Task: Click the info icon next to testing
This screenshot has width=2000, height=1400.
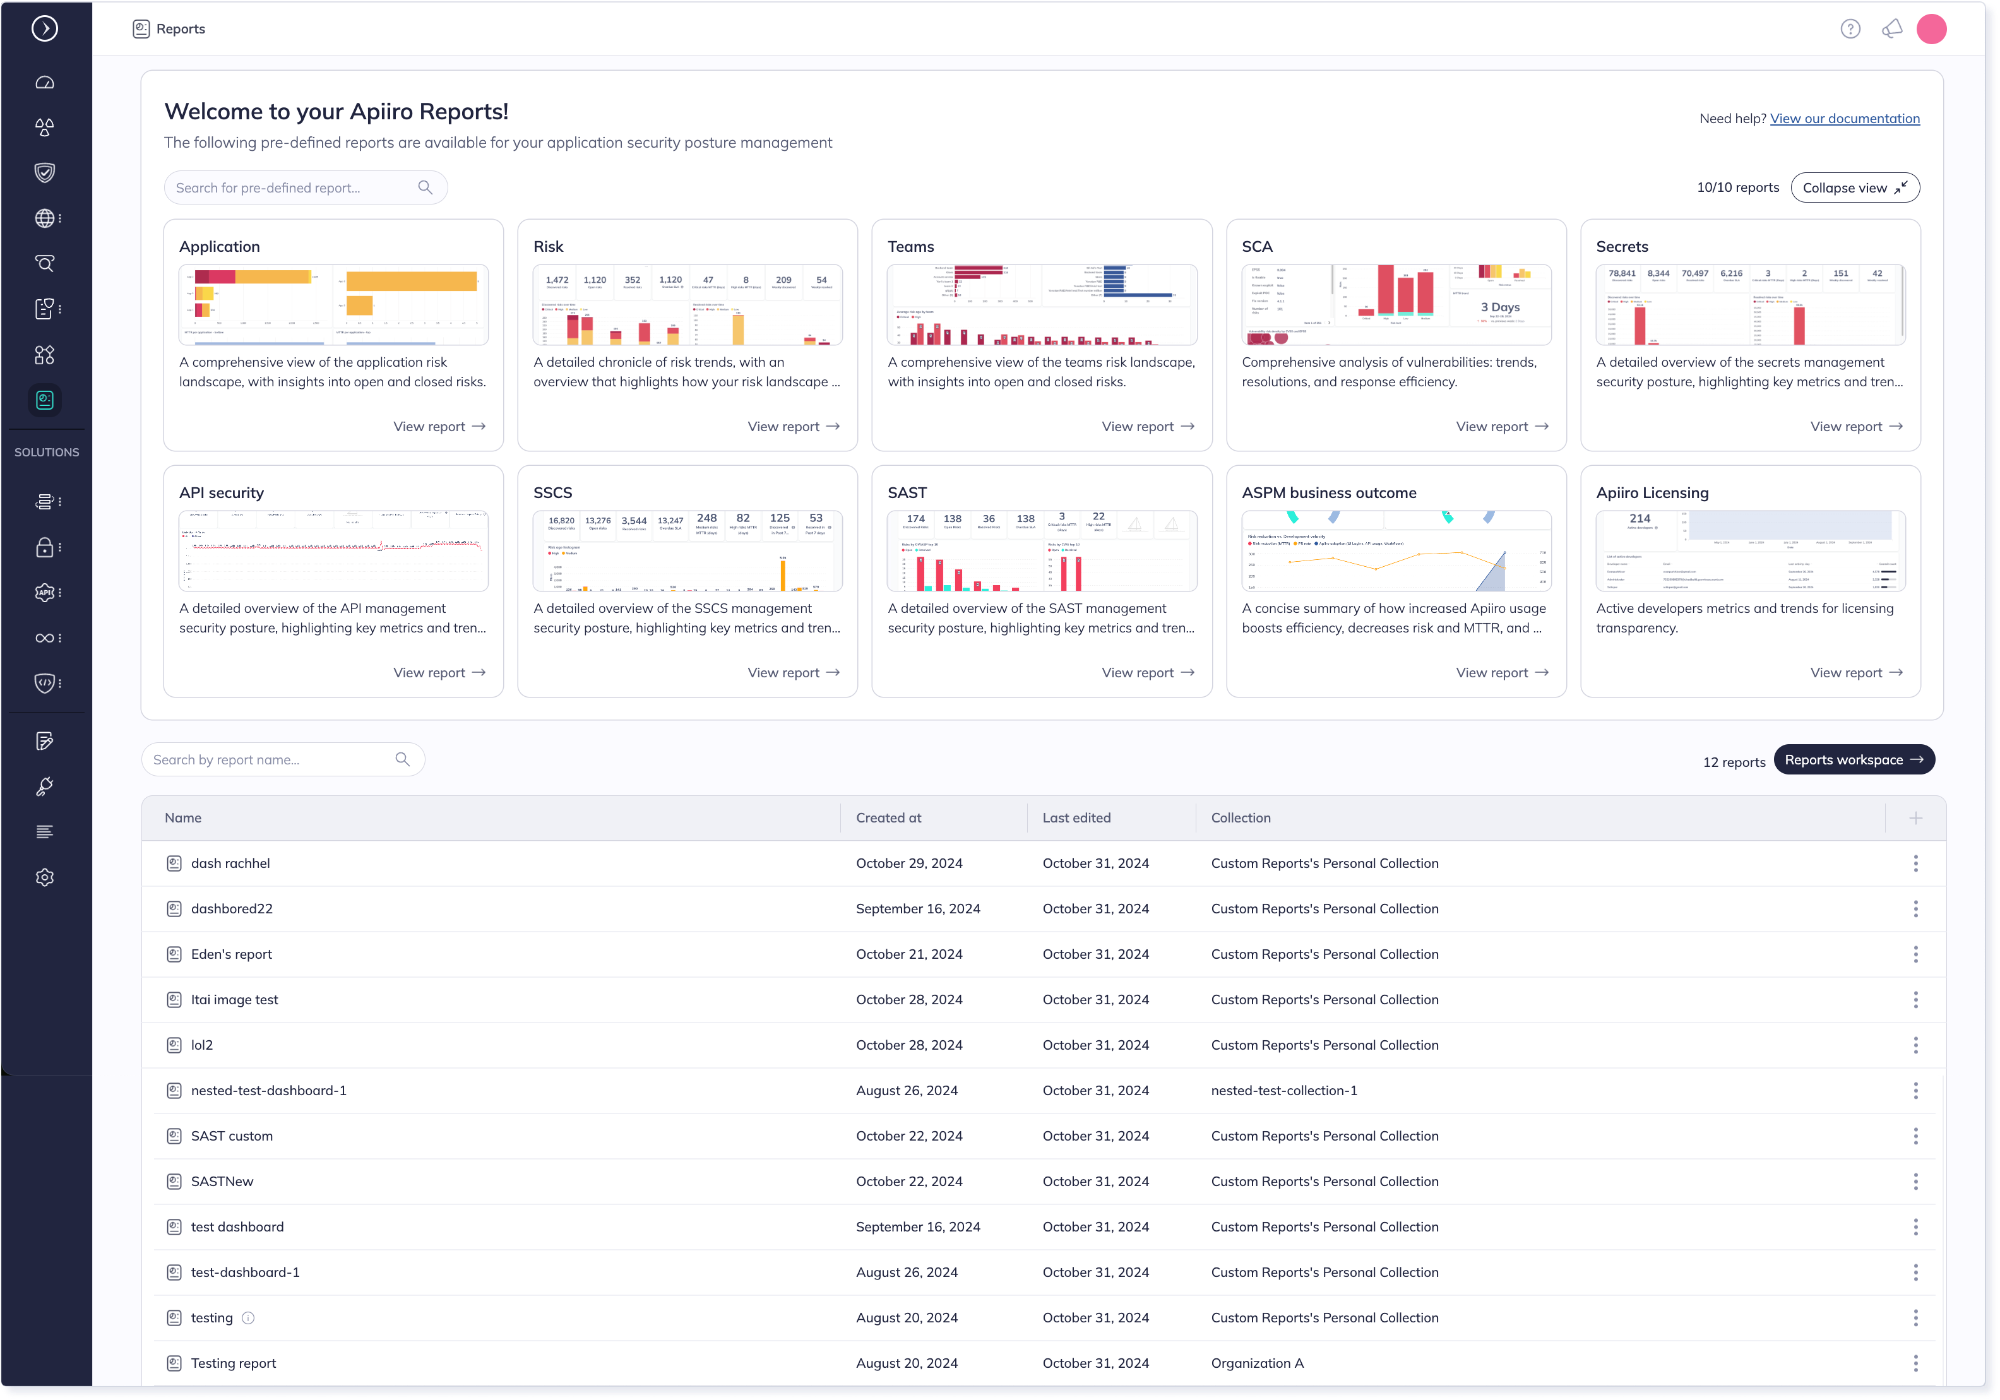Action: click(249, 1318)
